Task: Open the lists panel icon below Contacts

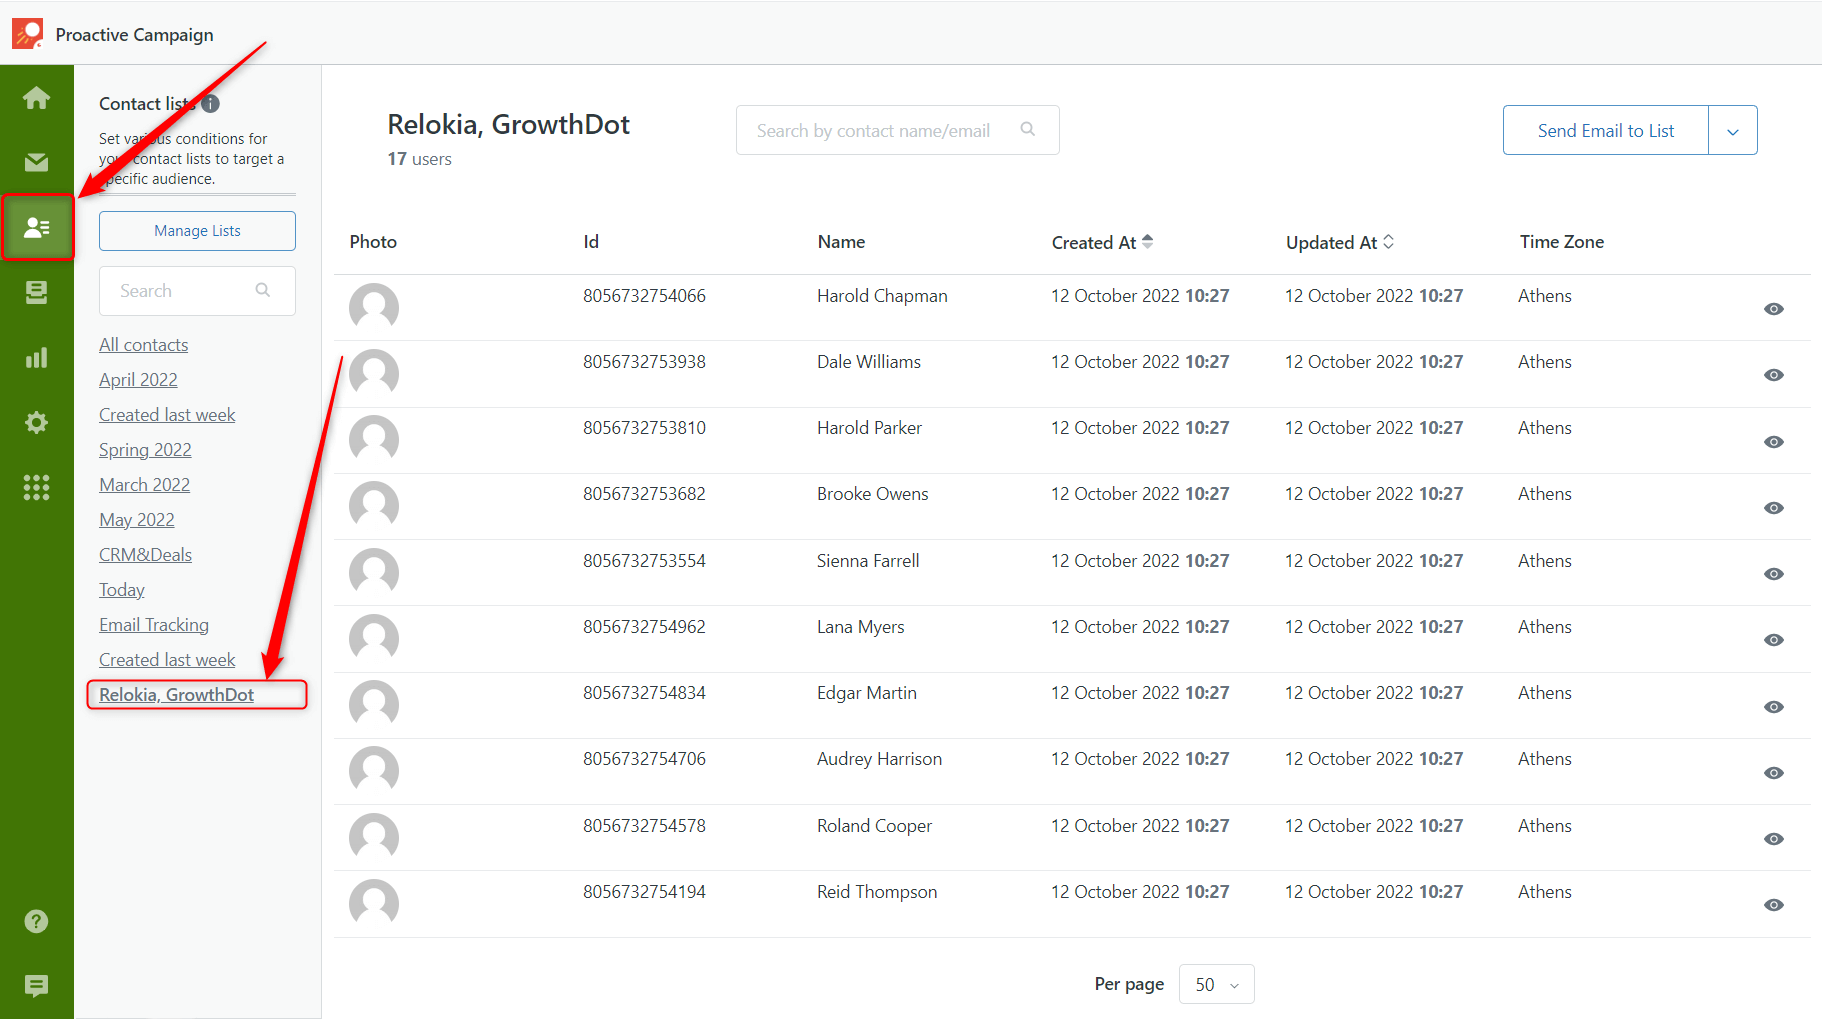Action: [x=36, y=292]
